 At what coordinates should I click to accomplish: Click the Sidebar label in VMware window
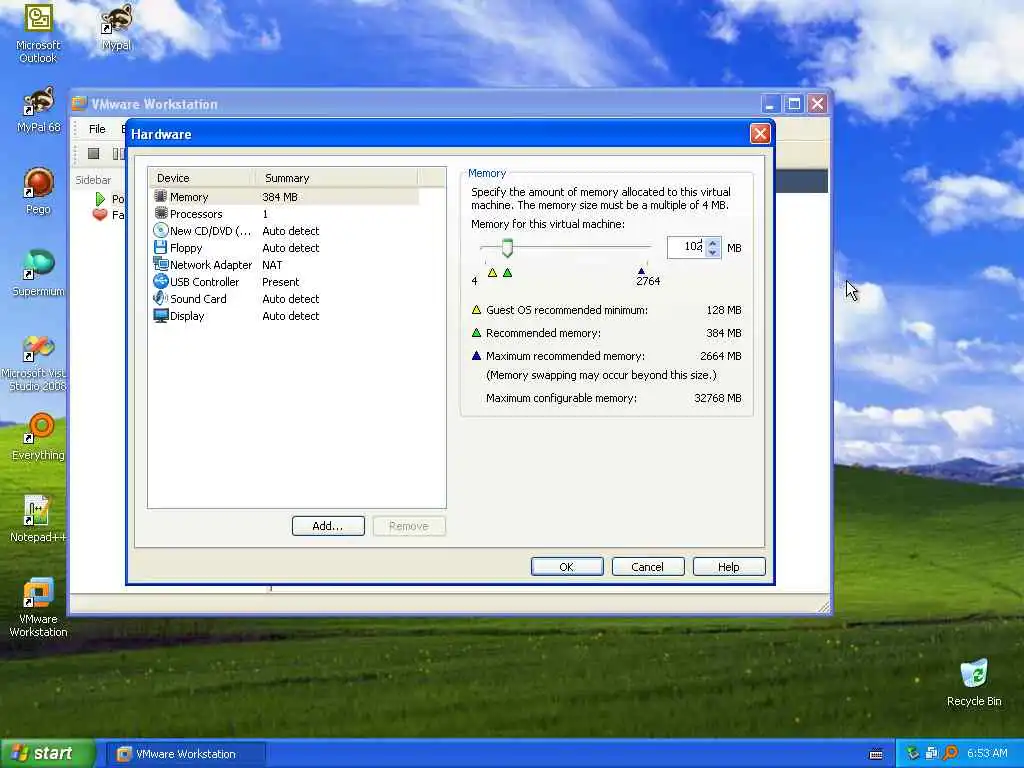pos(93,180)
